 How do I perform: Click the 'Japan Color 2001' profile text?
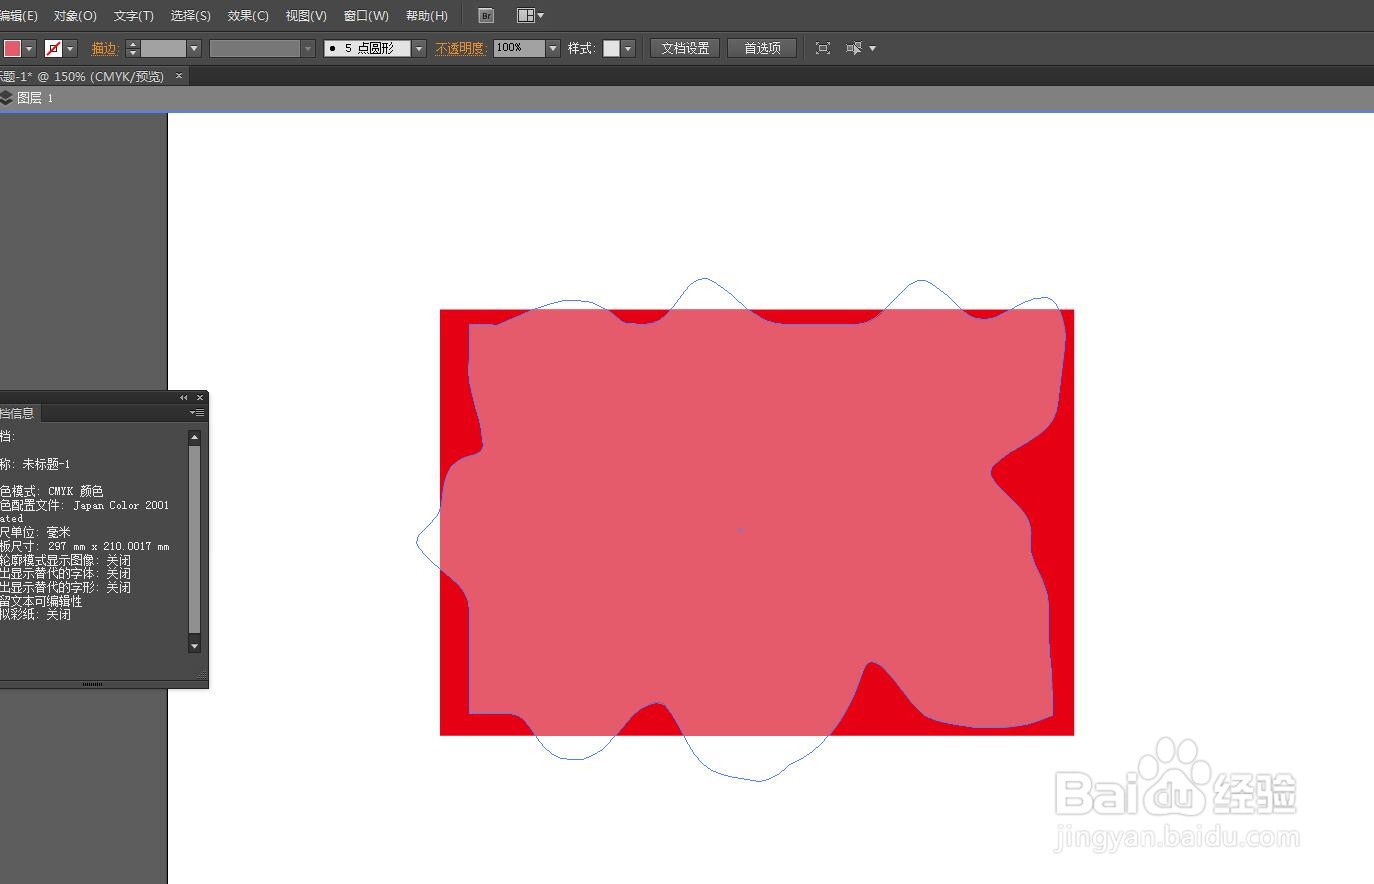[121, 505]
